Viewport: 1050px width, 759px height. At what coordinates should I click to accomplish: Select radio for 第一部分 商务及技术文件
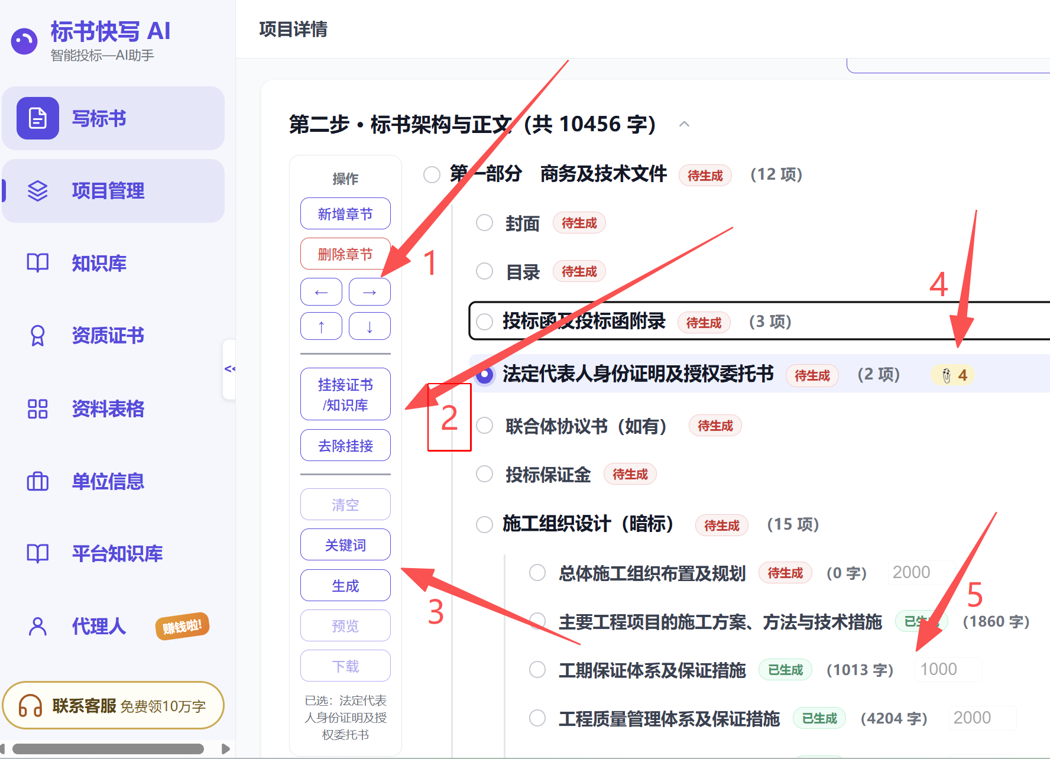pyautogui.click(x=432, y=175)
